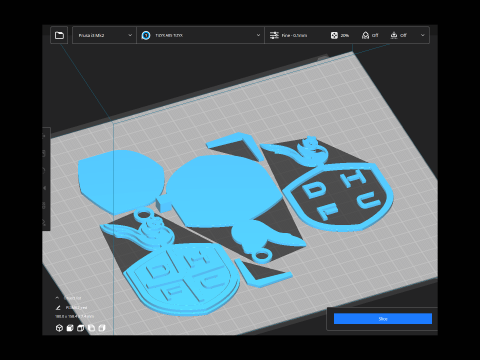The image size is (480, 360).
Task: Click the extruder 1 circle icon
Action: [x=146, y=35]
